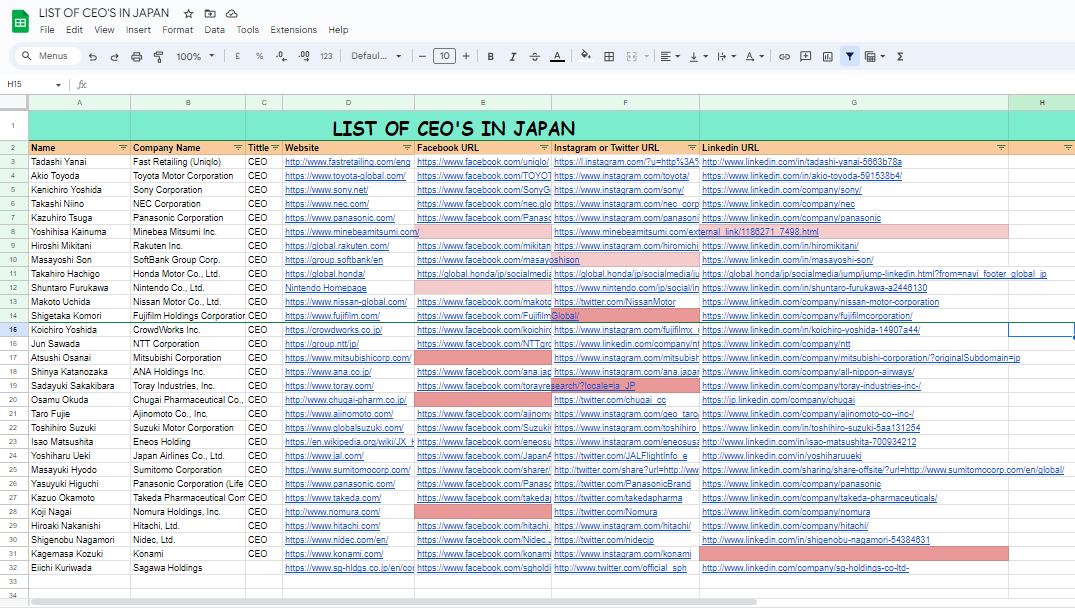Open the File menu
This screenshot has width=1075, height=608.
pyautogui.click(x=47, y=29)
